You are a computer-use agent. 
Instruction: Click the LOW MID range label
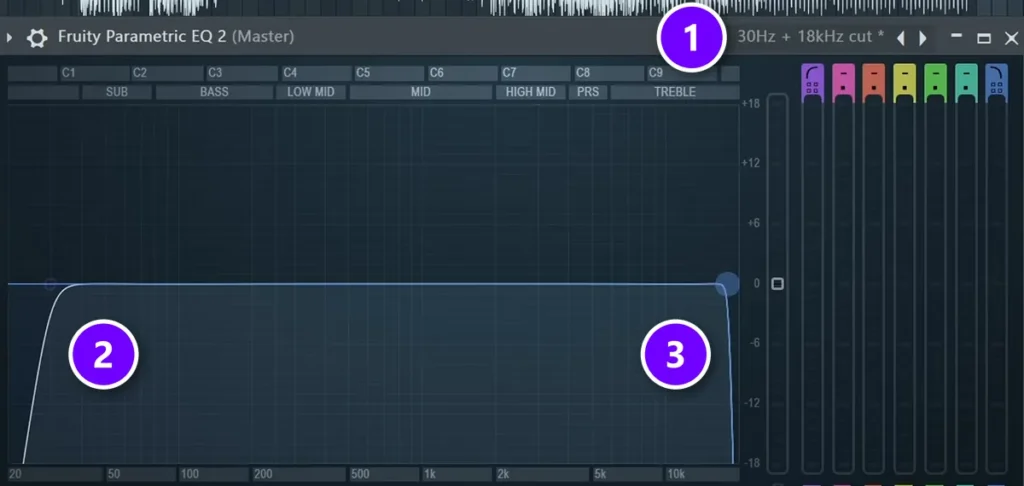(x=311, y=92)
